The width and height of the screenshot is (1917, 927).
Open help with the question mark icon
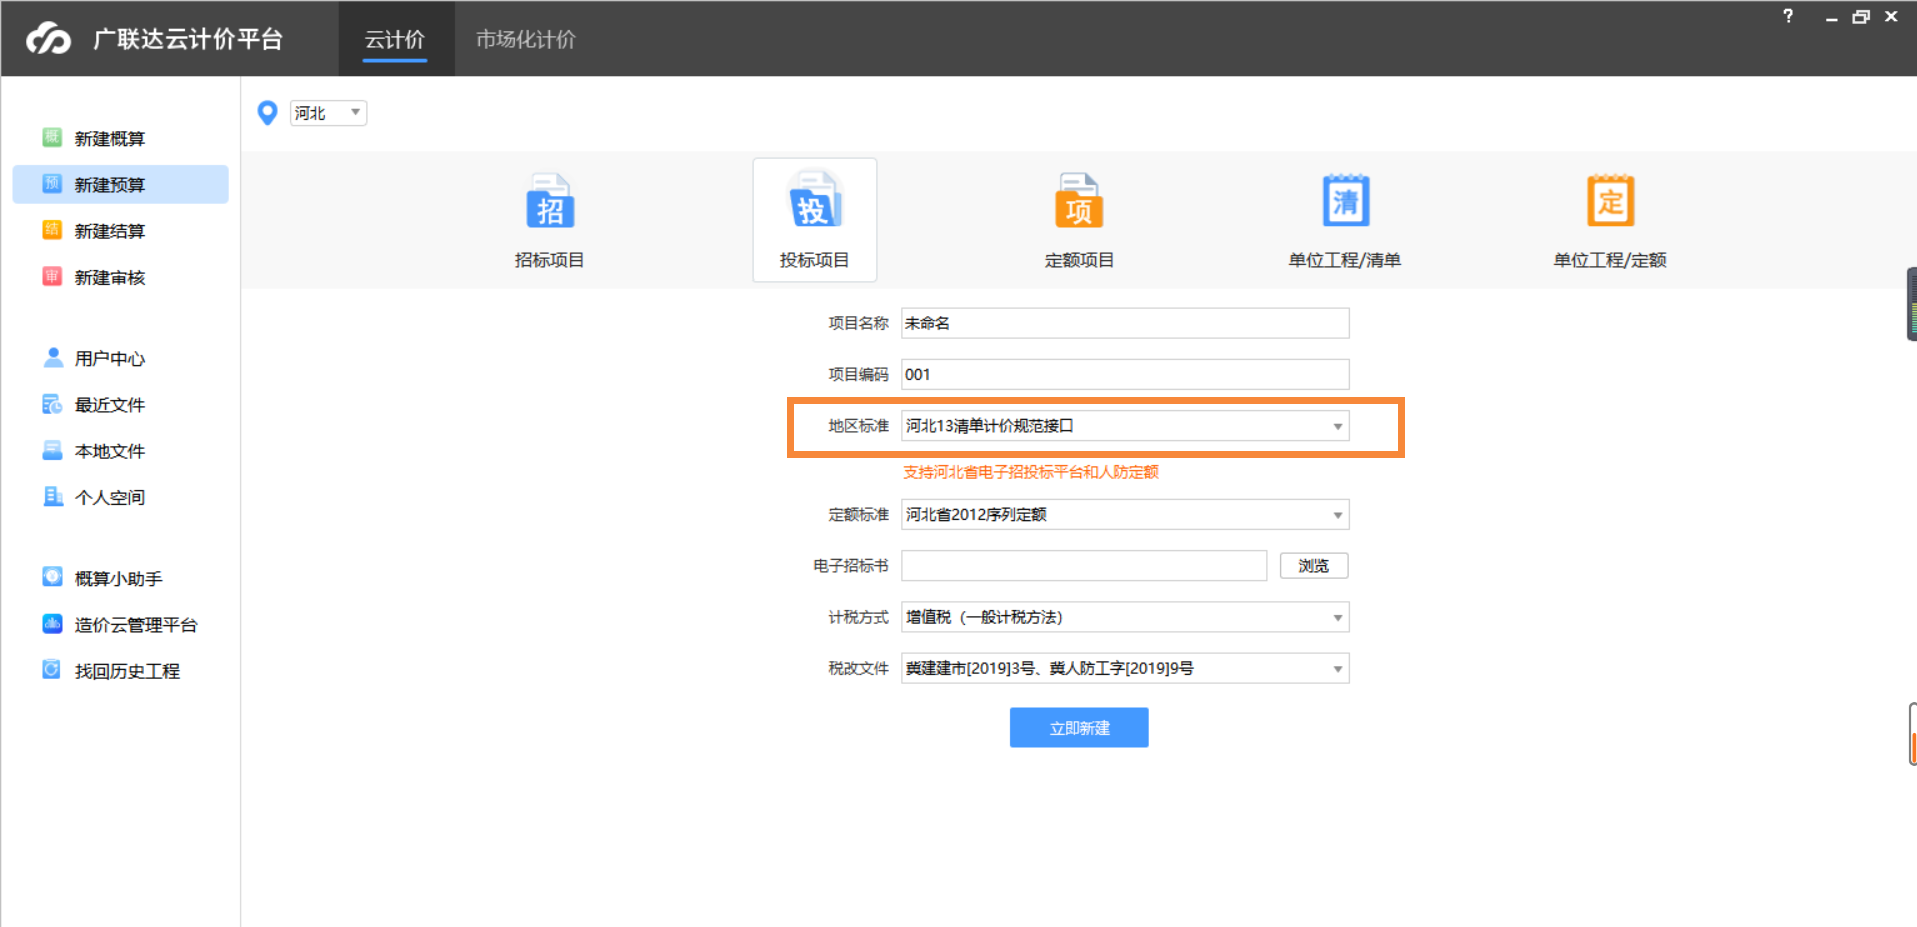click(1788, 16)
